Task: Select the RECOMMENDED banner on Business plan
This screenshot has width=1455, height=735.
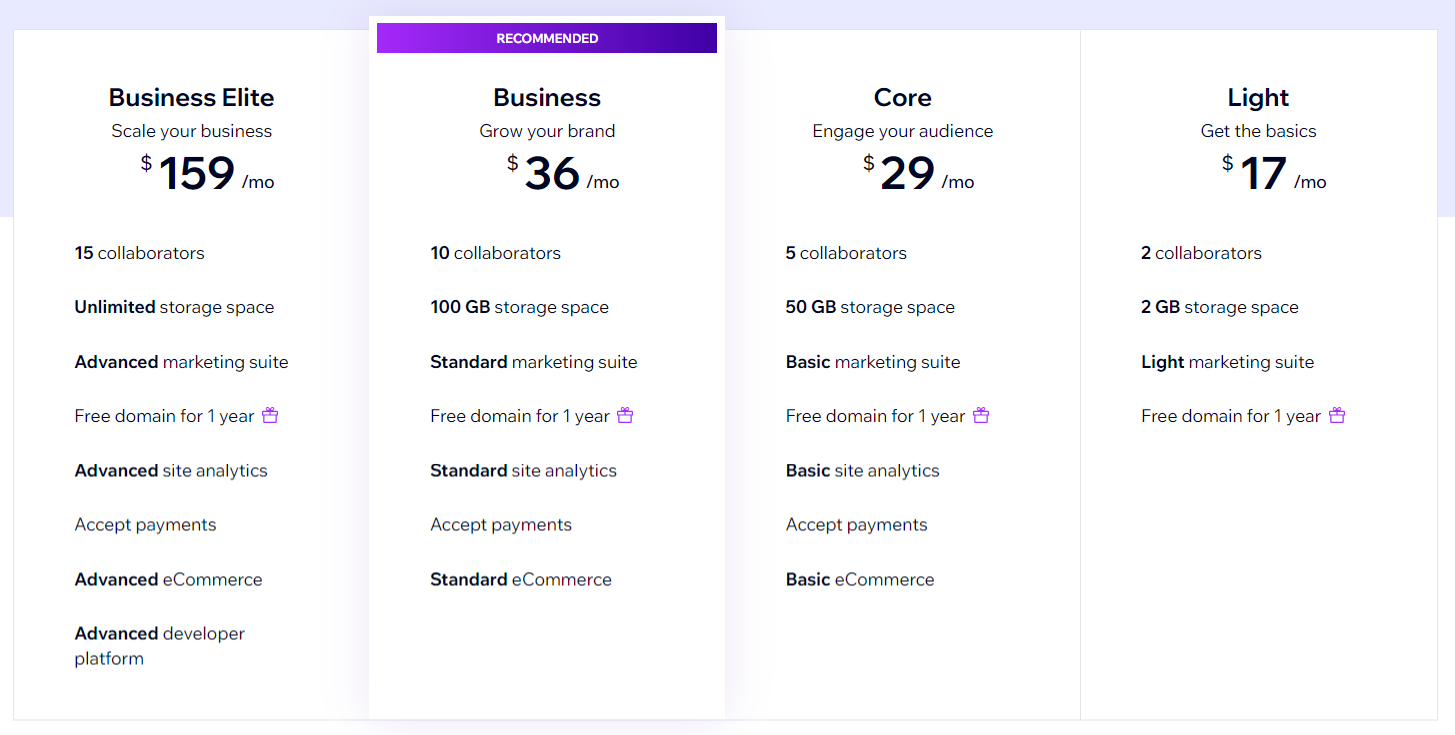Action: click(547, 38)
